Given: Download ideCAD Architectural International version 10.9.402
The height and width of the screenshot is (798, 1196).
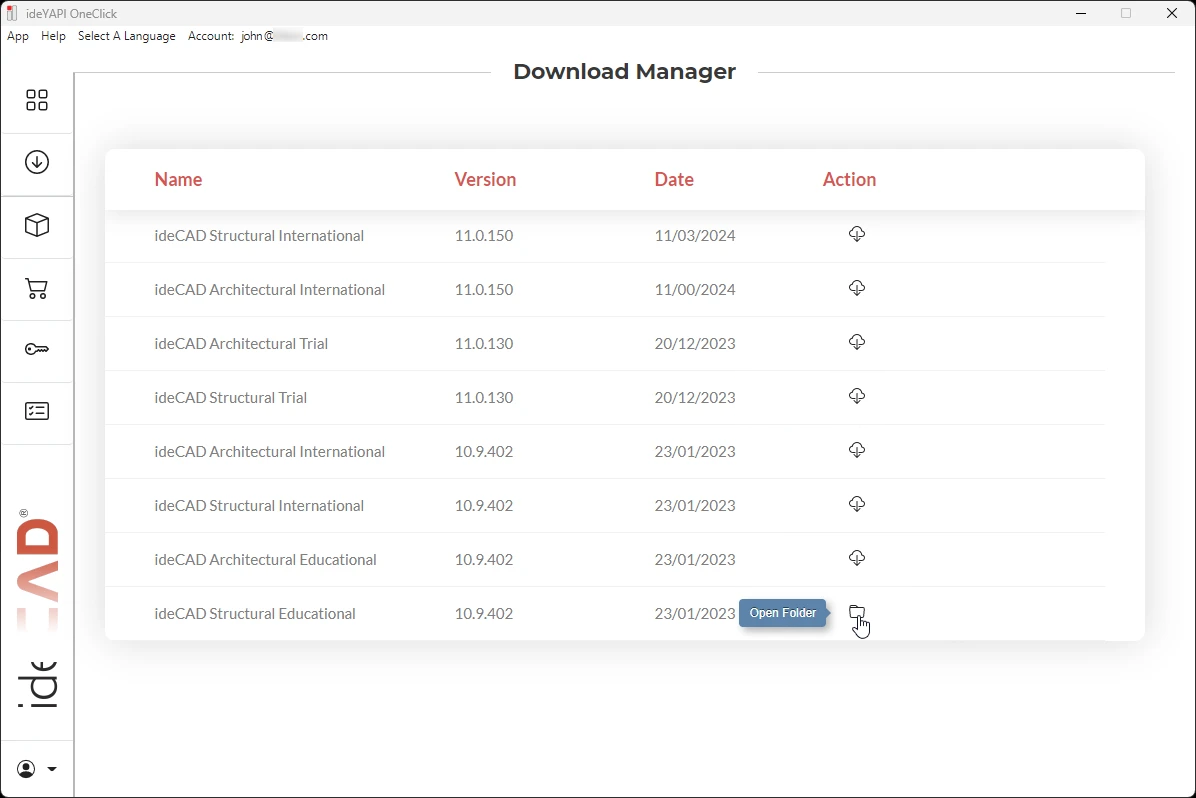Looking at the screenshot, I should [857, 450].
